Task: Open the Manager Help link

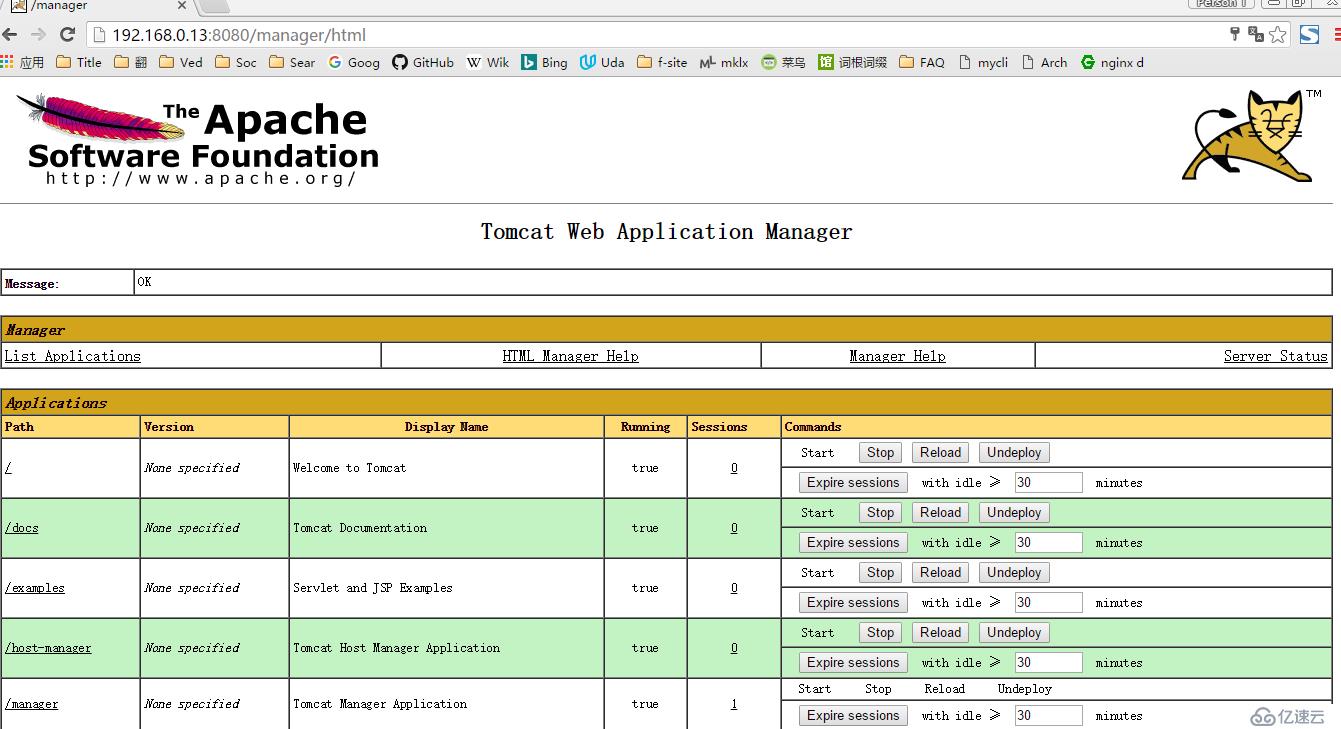Action: pos(897,356)
